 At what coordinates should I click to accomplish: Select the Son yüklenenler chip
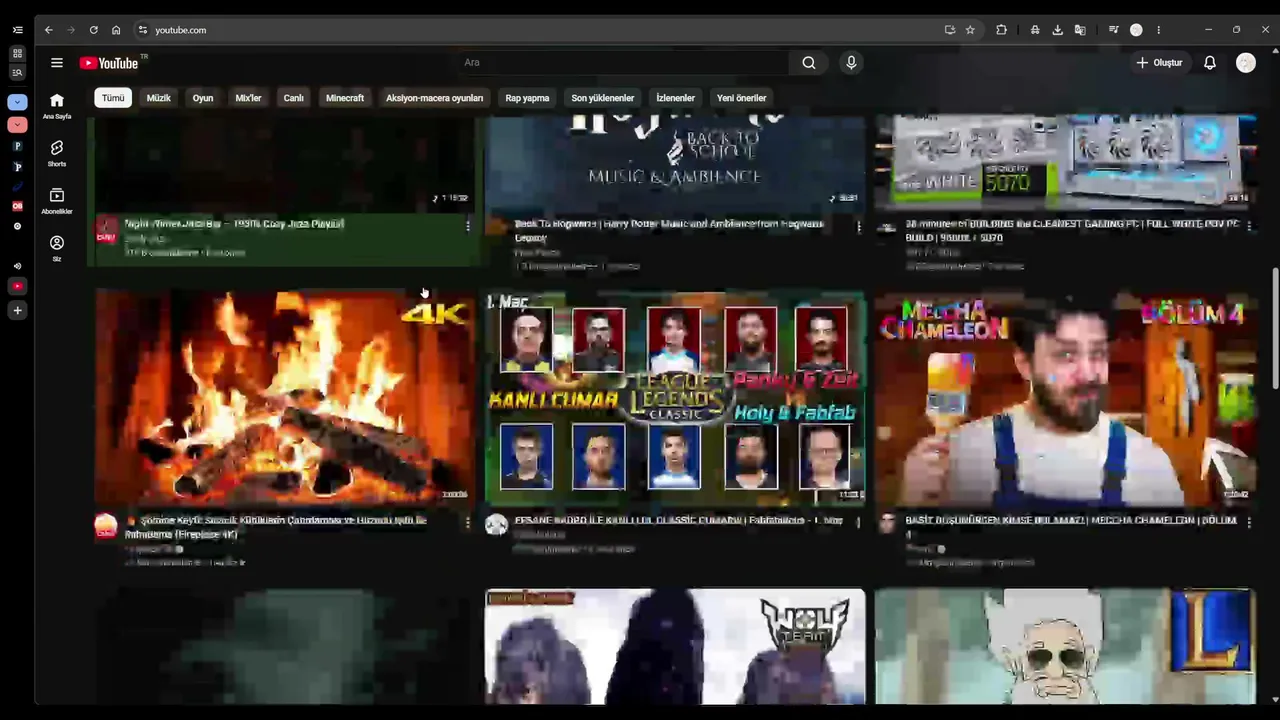pyautogui.click(x=603, y=98)
